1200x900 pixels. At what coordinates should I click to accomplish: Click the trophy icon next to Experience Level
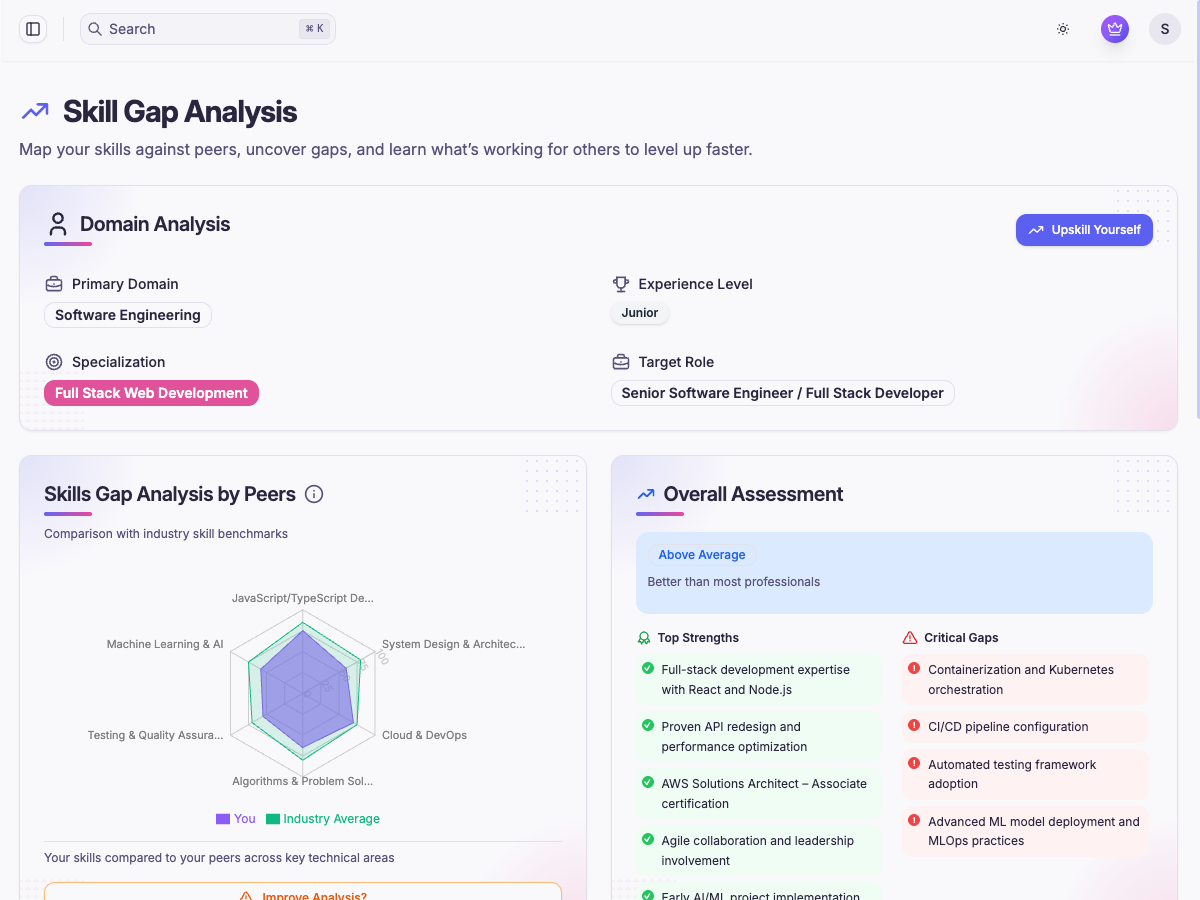(620, 283)
